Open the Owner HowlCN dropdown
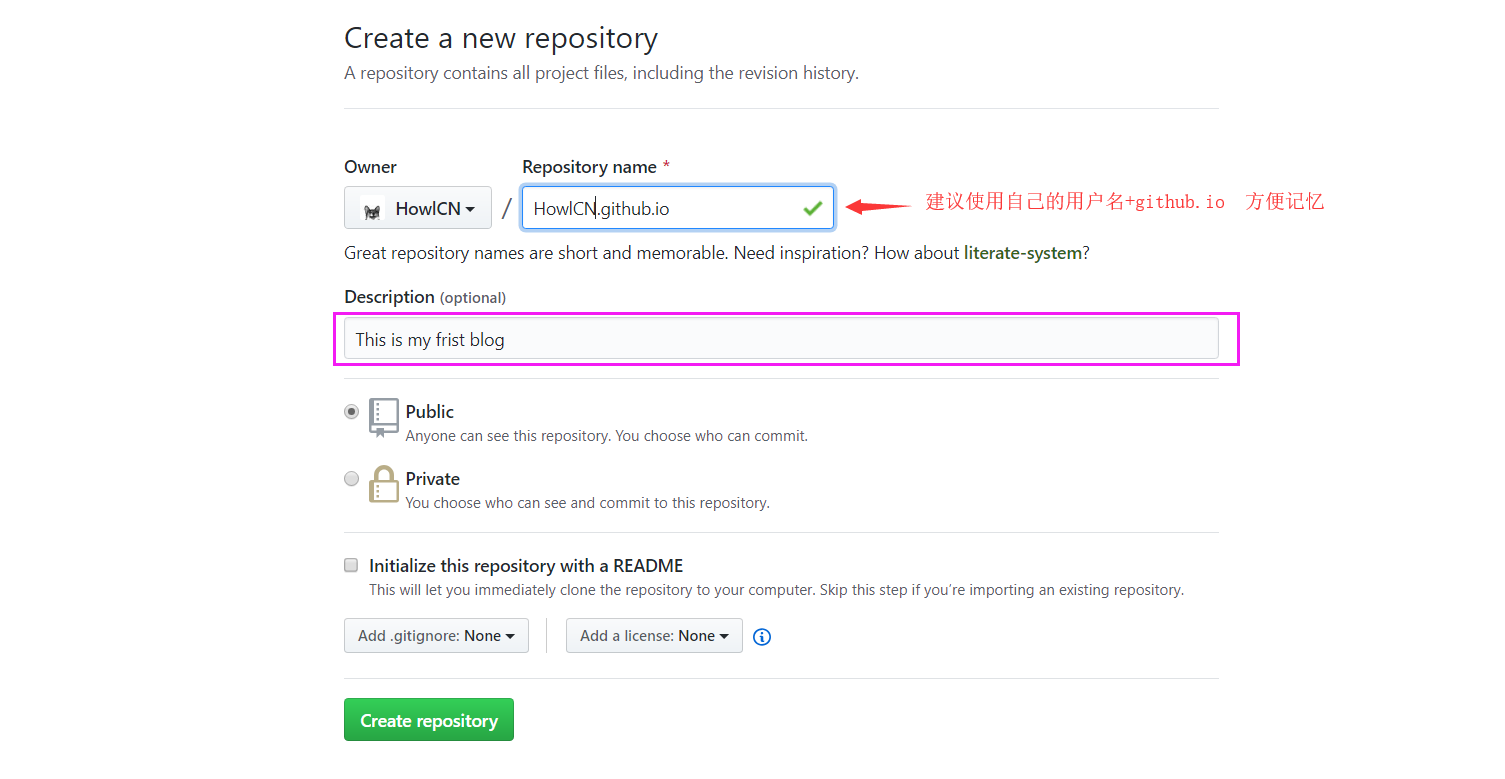Image resolution: width=1505 pixels, height=779 pixels. (418, 208)
